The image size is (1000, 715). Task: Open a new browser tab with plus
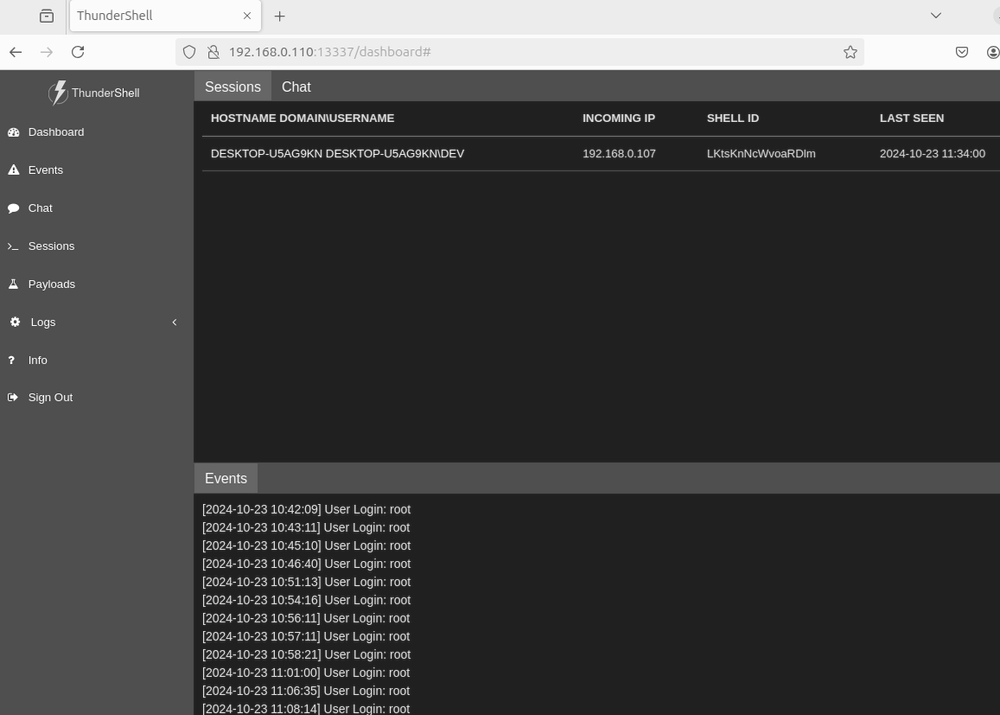279,16
